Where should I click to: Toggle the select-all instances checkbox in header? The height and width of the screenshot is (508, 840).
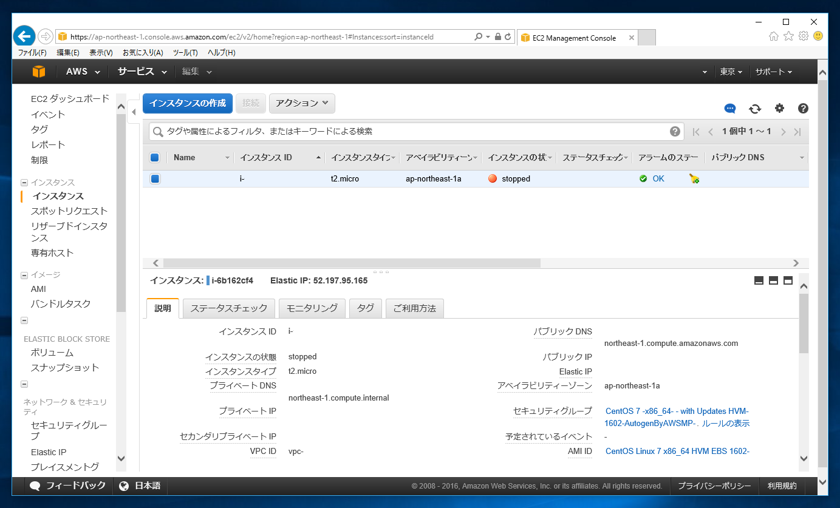click(x=155, y=157)
